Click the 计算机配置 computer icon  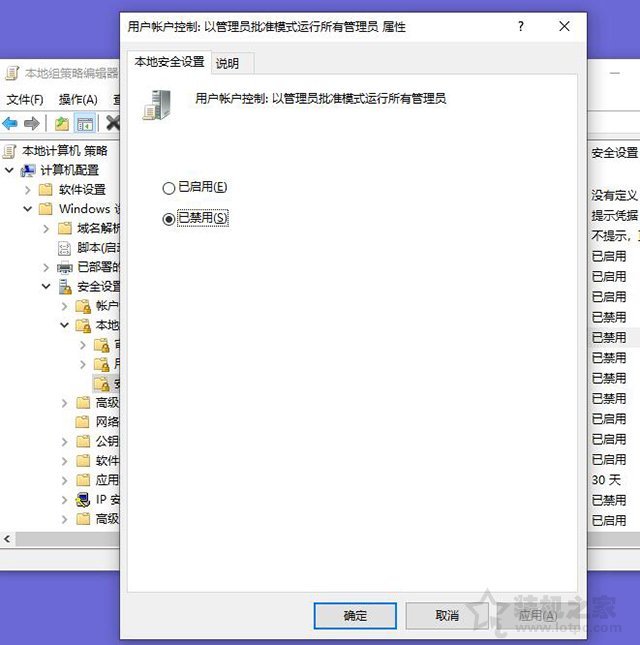click(28, 170)
